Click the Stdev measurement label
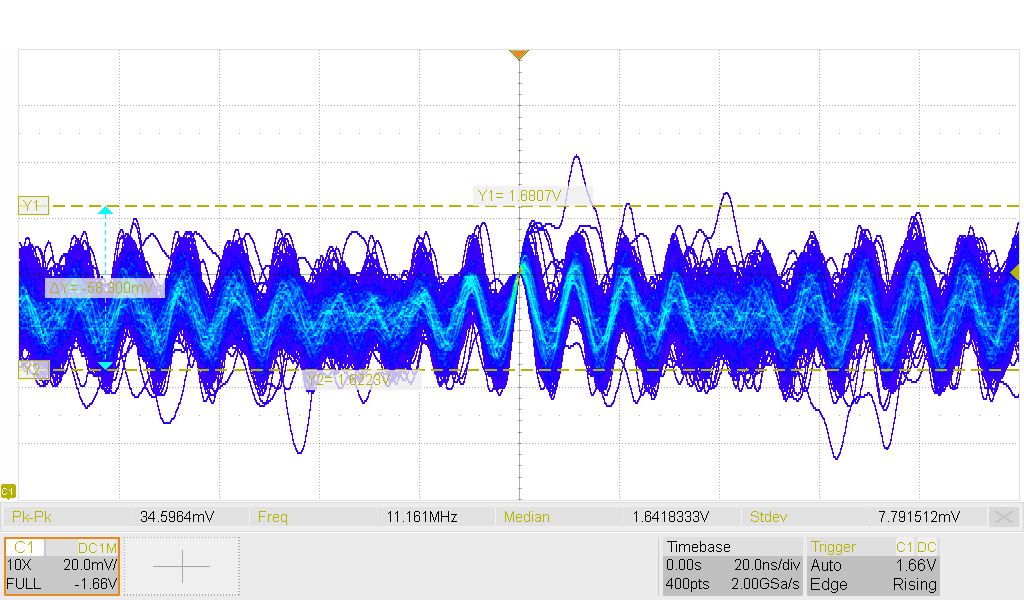The image size is (1024, 600). pos(768,517)
